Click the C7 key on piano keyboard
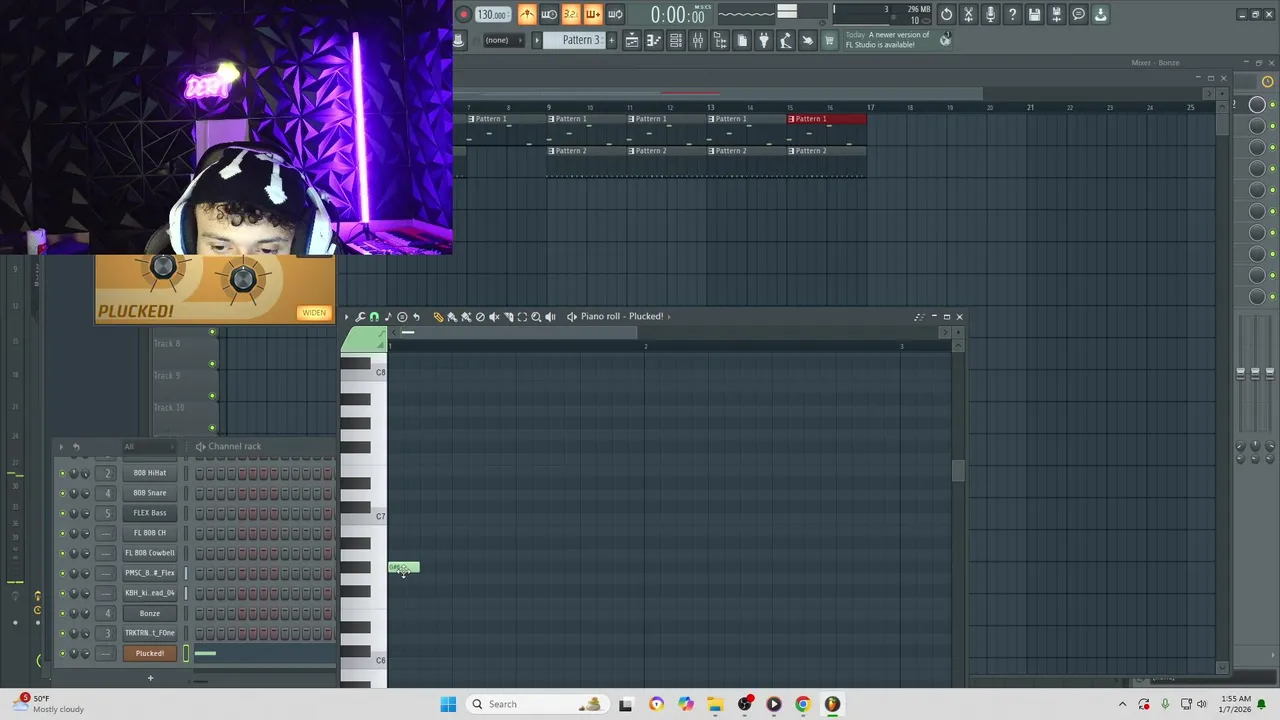 (363, 516)
